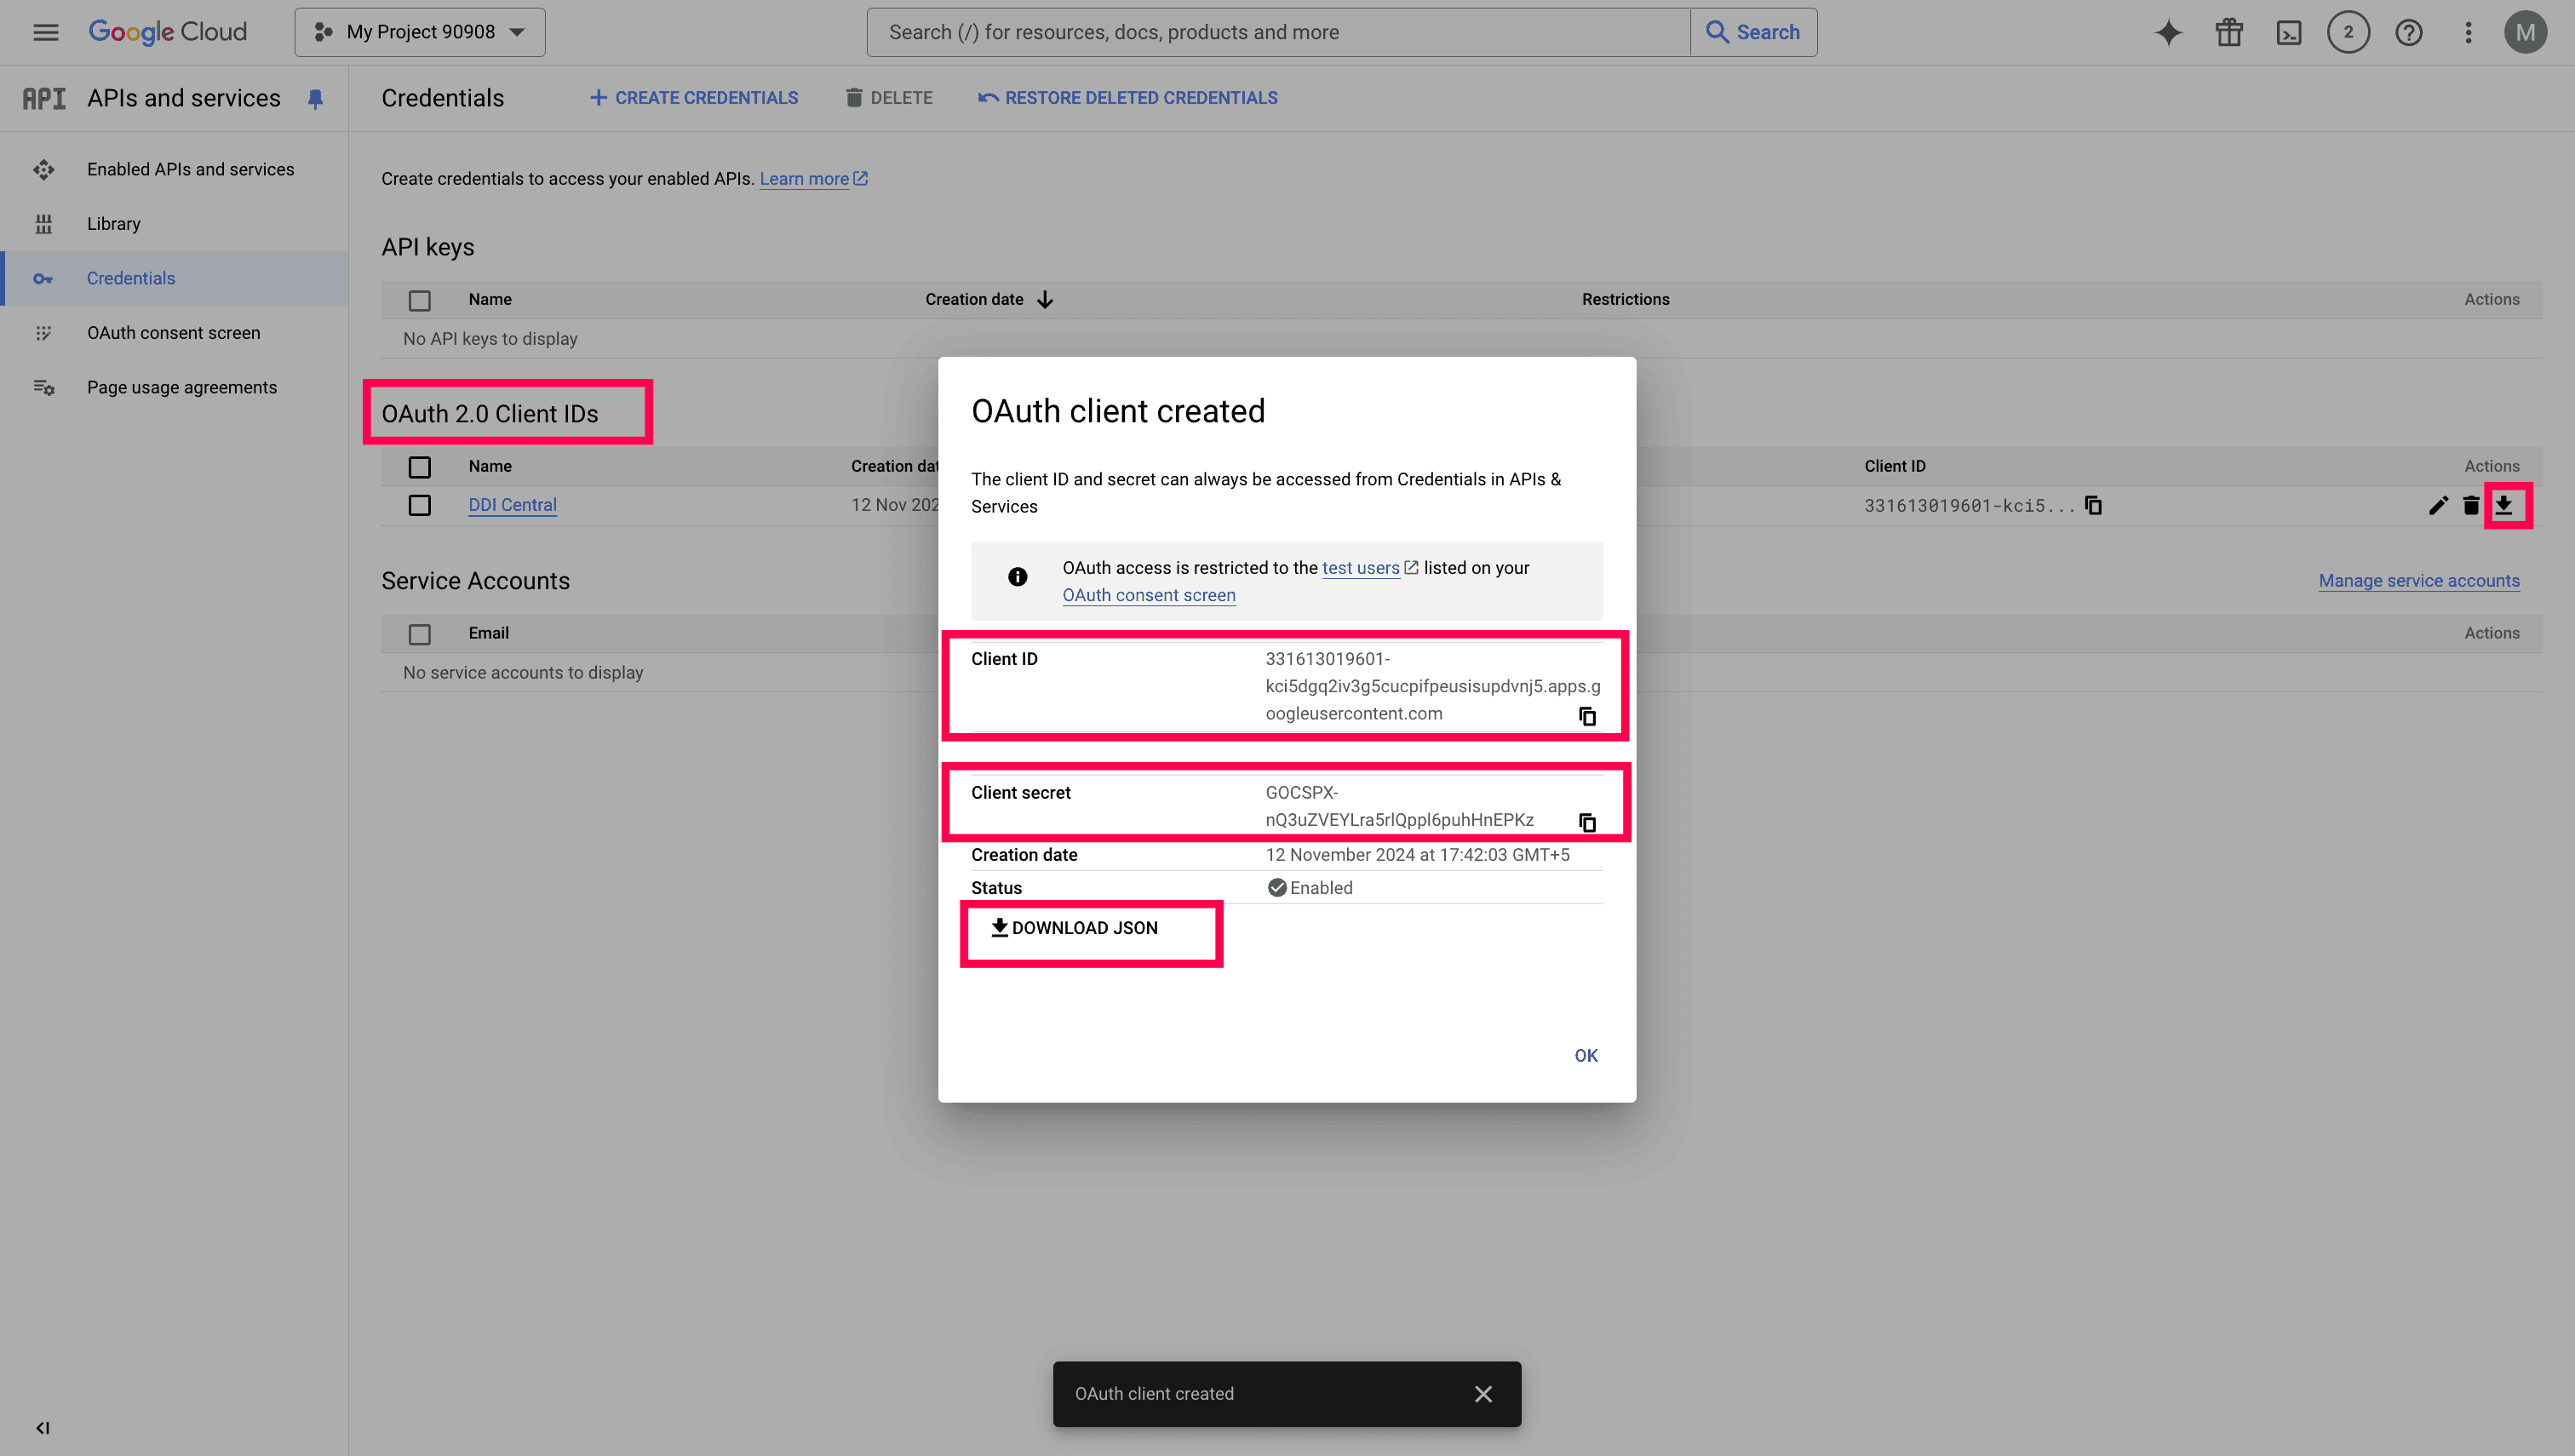Screen dimensions: 2575x1456
Task: Open Page usage agreements sidebar item
Action: point(182,387)
